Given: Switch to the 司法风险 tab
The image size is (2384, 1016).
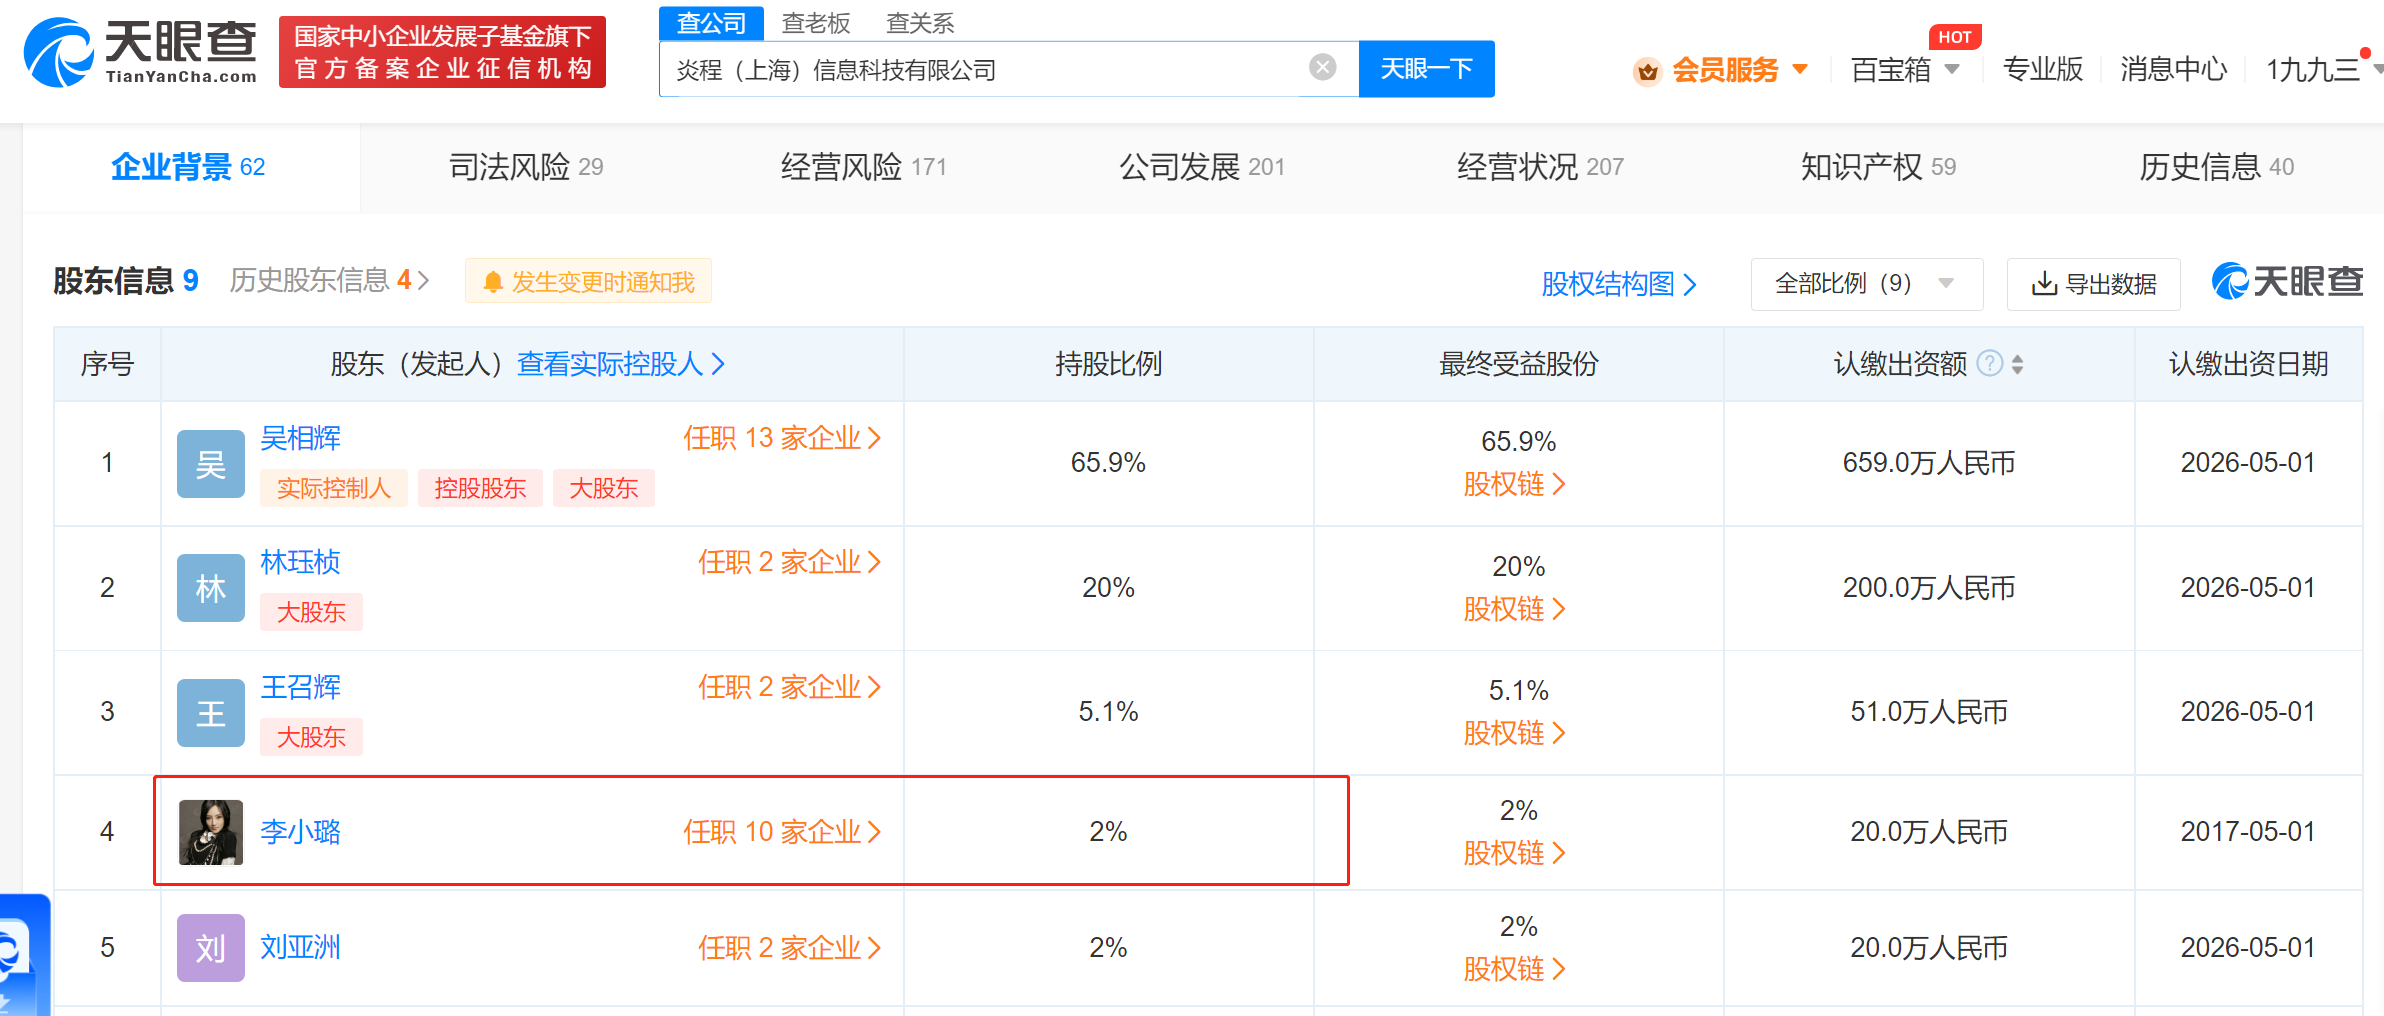Looking at the screenshot, I should click(526, 167).
